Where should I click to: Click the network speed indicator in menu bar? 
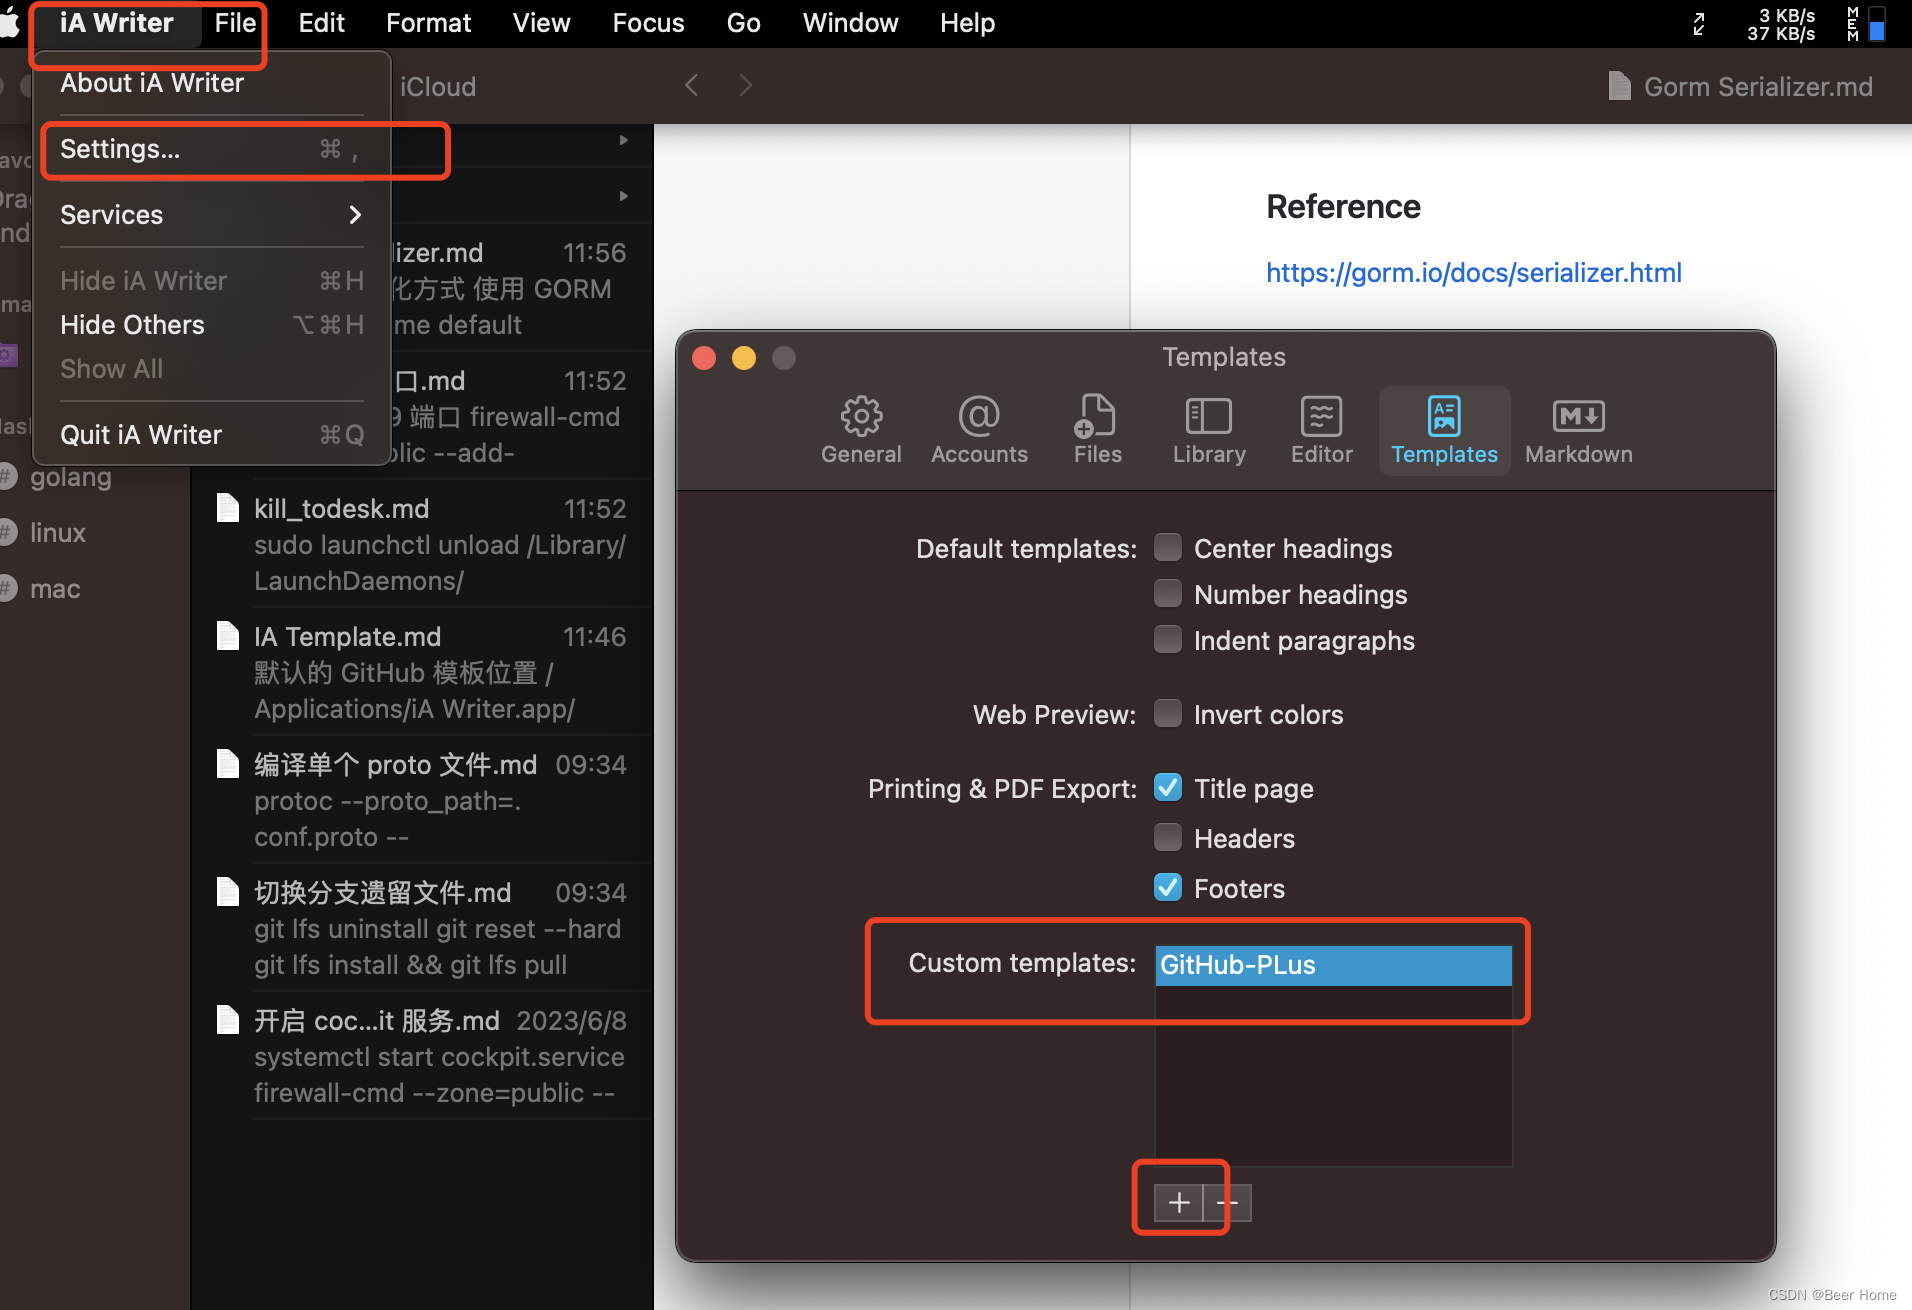[x=1781, y=24]
